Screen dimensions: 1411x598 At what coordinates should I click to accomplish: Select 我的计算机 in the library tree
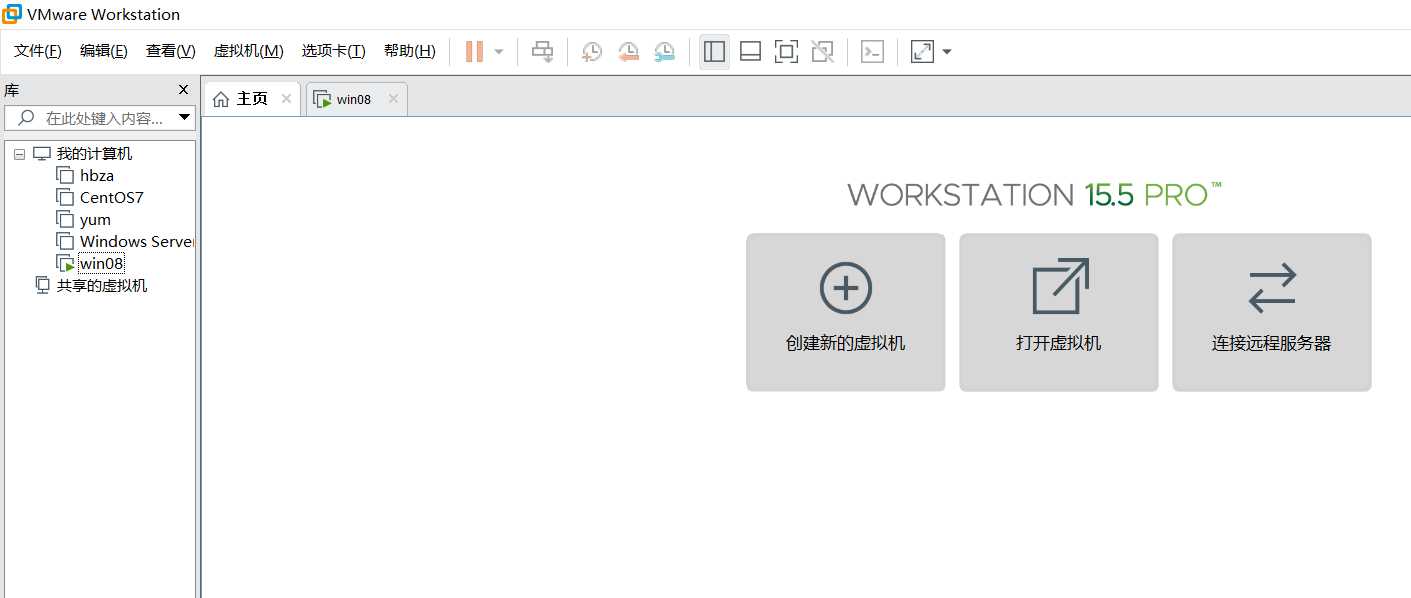click(x=94, y=154)
